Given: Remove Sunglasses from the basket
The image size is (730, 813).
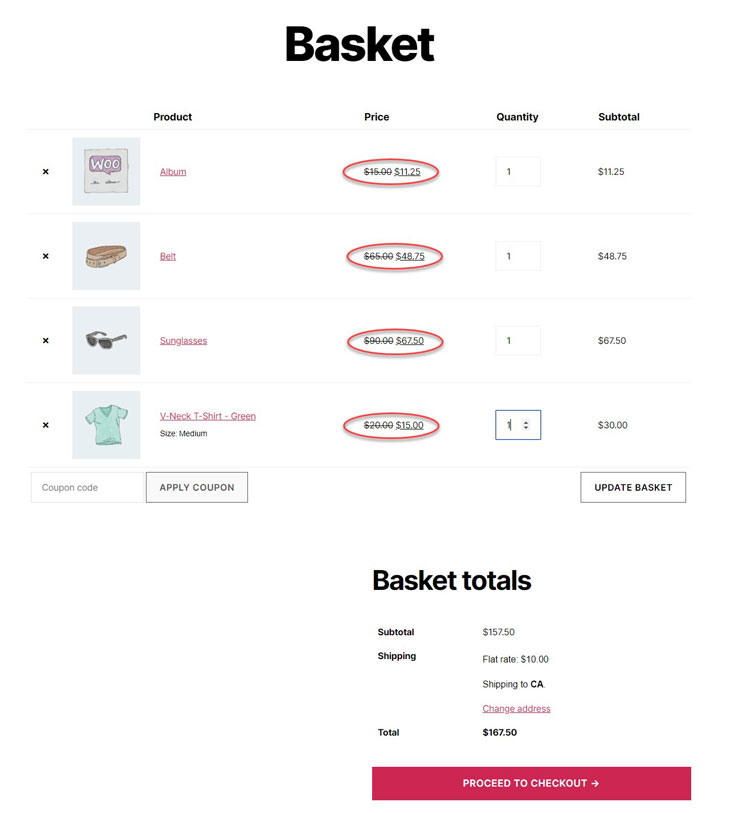Looking at the screenshot, I should (46, 341).
